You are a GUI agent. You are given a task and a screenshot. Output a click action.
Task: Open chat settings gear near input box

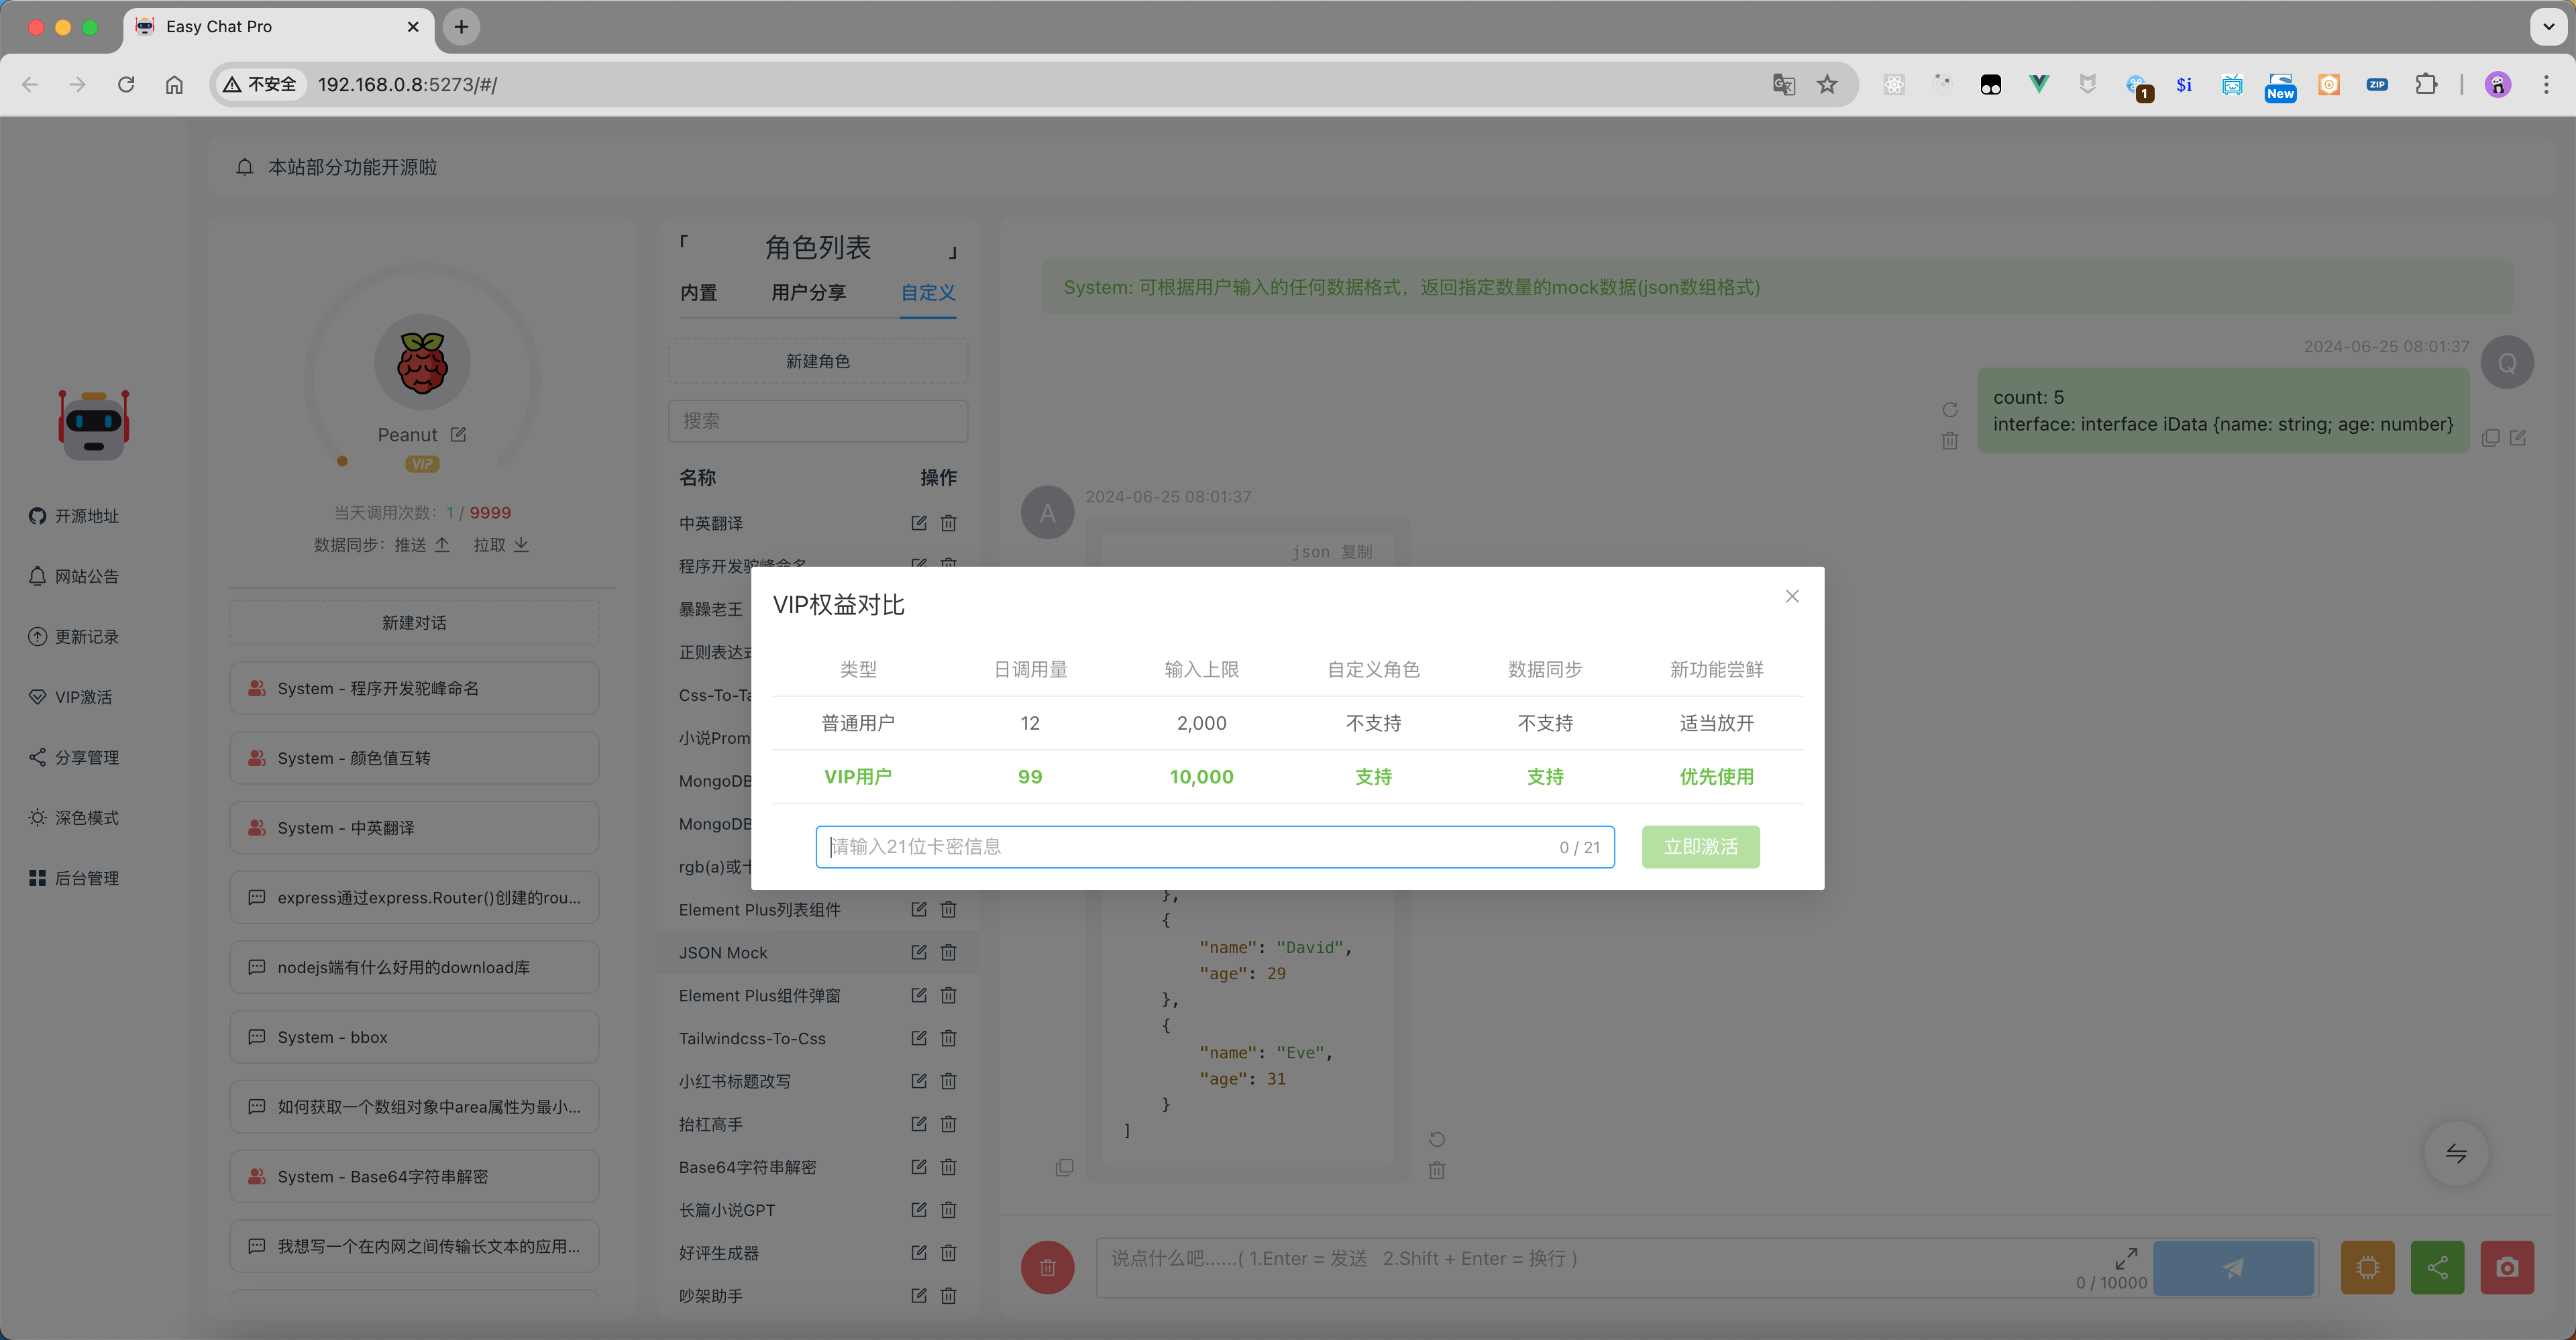pos(2367,1267)
